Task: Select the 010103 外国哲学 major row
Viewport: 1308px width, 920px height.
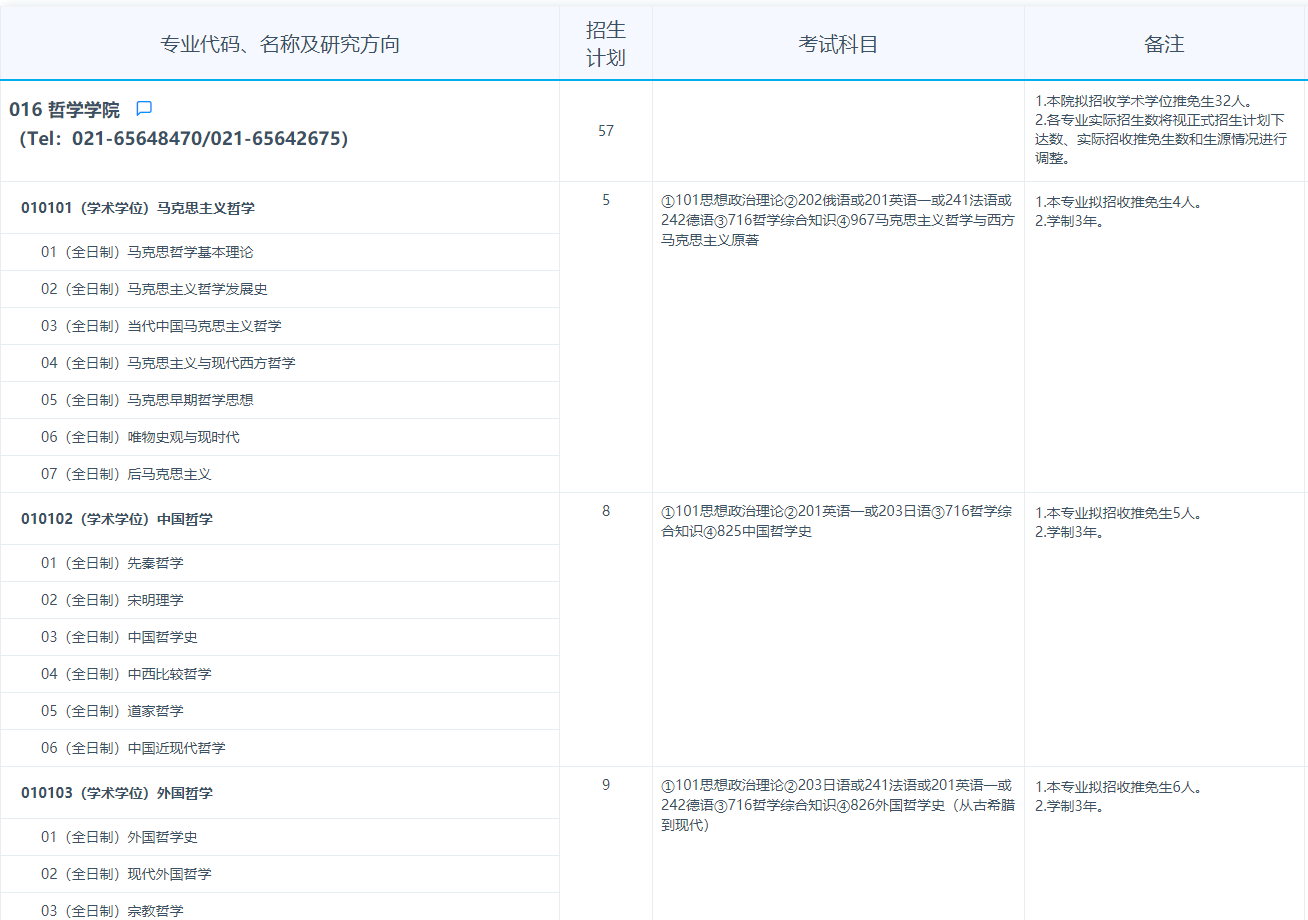Action: pyautogui.click(x=117, y=793)
